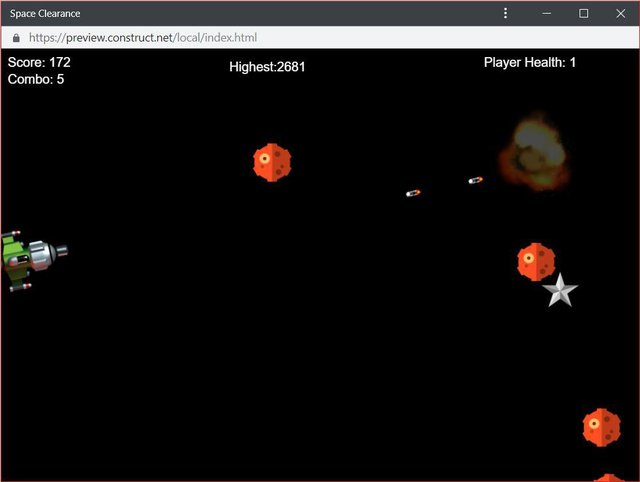Click the padlock icon in address bar
640x482 pixels.
tap(16, 38)
